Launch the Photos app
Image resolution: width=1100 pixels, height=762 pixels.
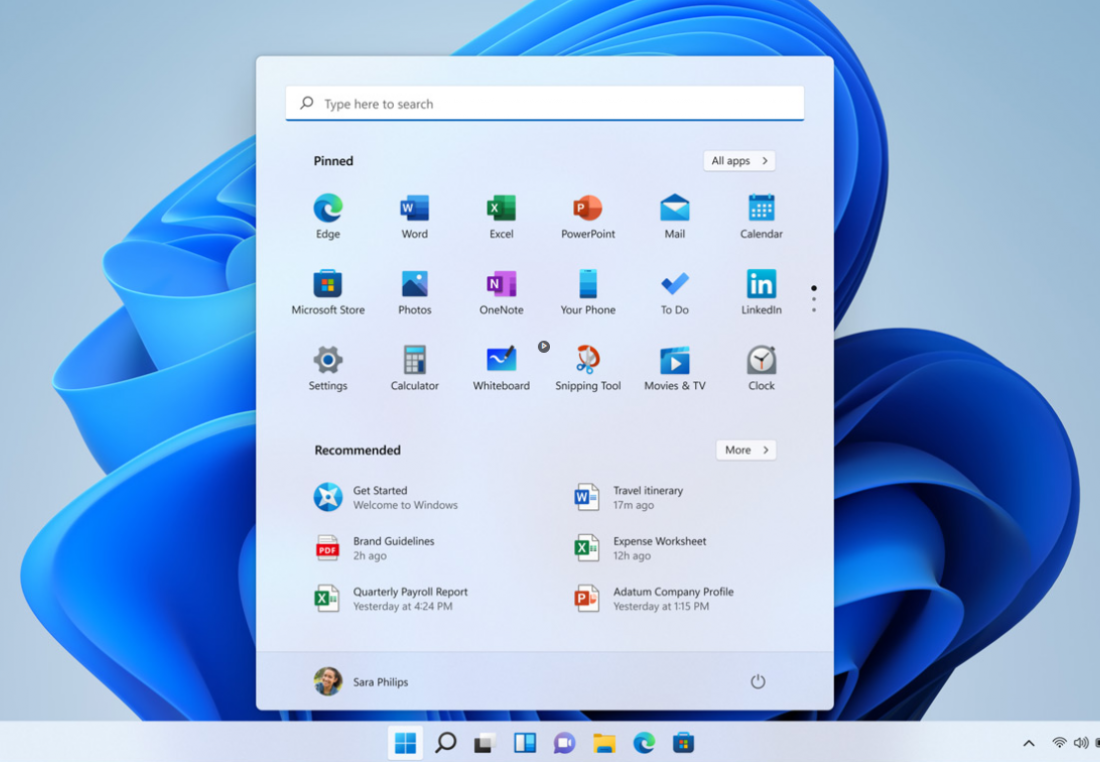[x=415, y=292]
